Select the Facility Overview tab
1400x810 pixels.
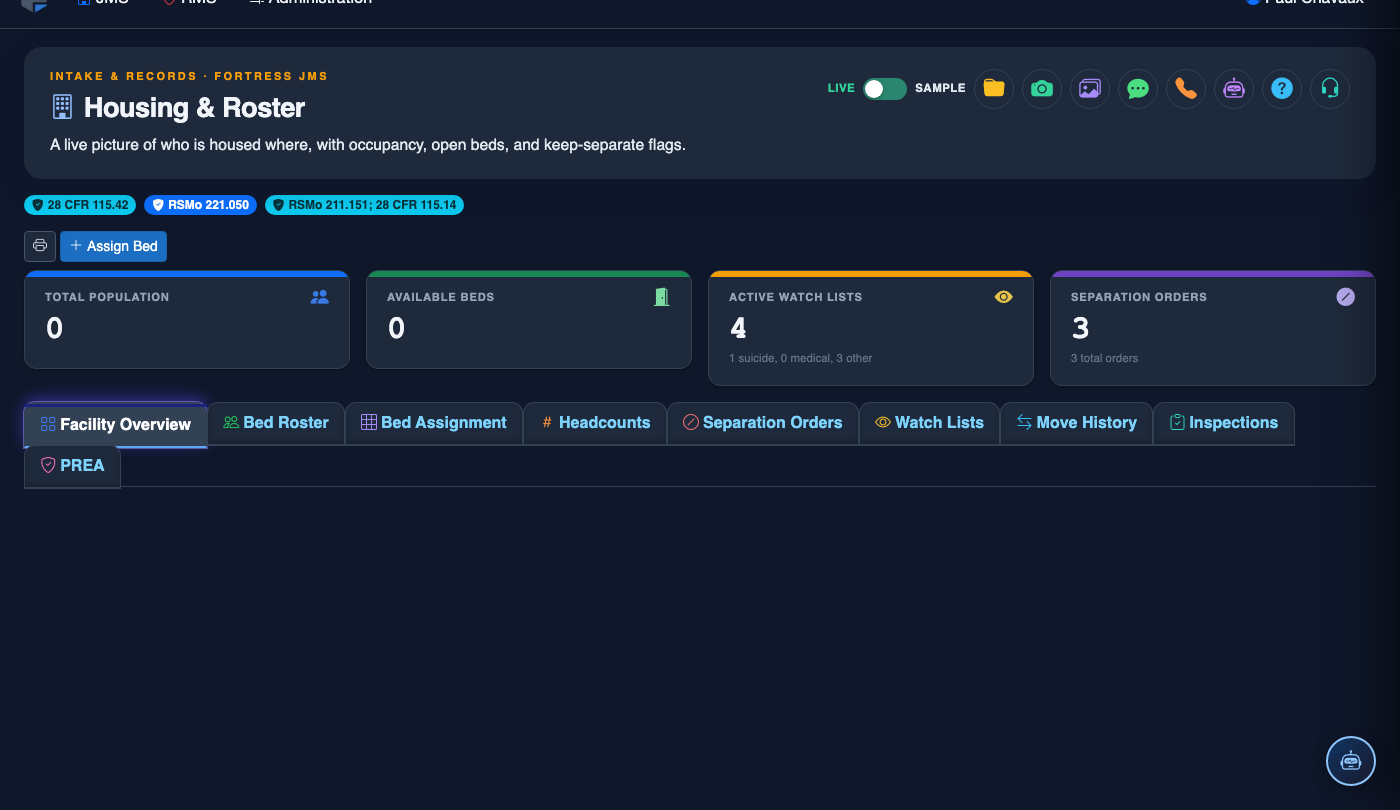(x=115, y=424)
